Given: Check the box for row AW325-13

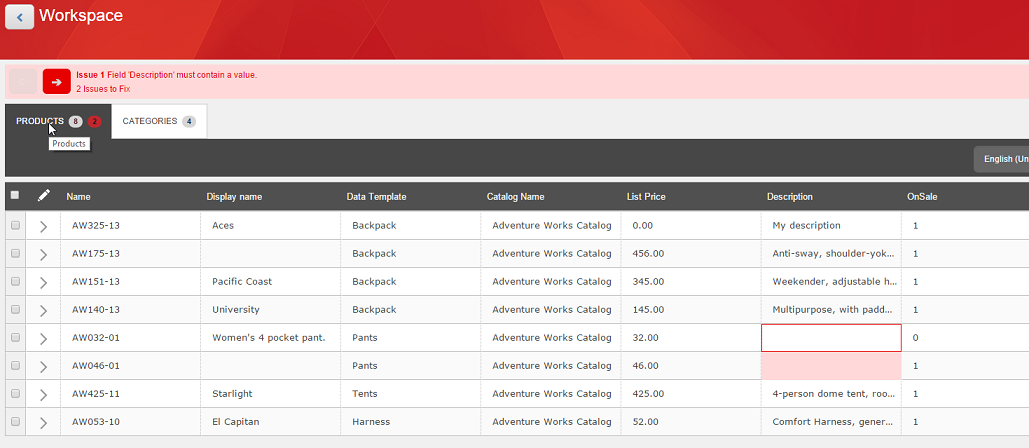Looking at the screenshot, I should [15, 226].
